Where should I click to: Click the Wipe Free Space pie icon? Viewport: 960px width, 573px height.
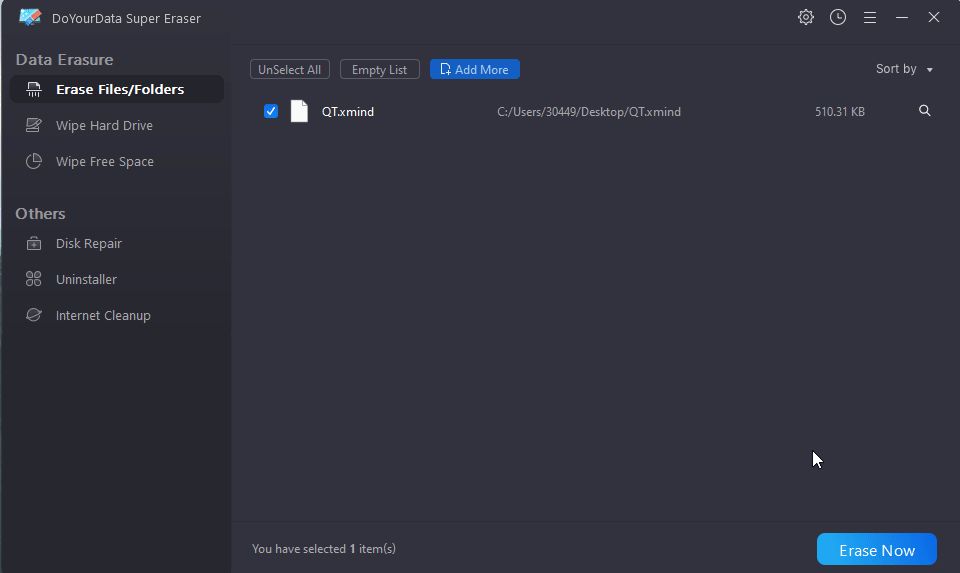(x=34, y=161)
